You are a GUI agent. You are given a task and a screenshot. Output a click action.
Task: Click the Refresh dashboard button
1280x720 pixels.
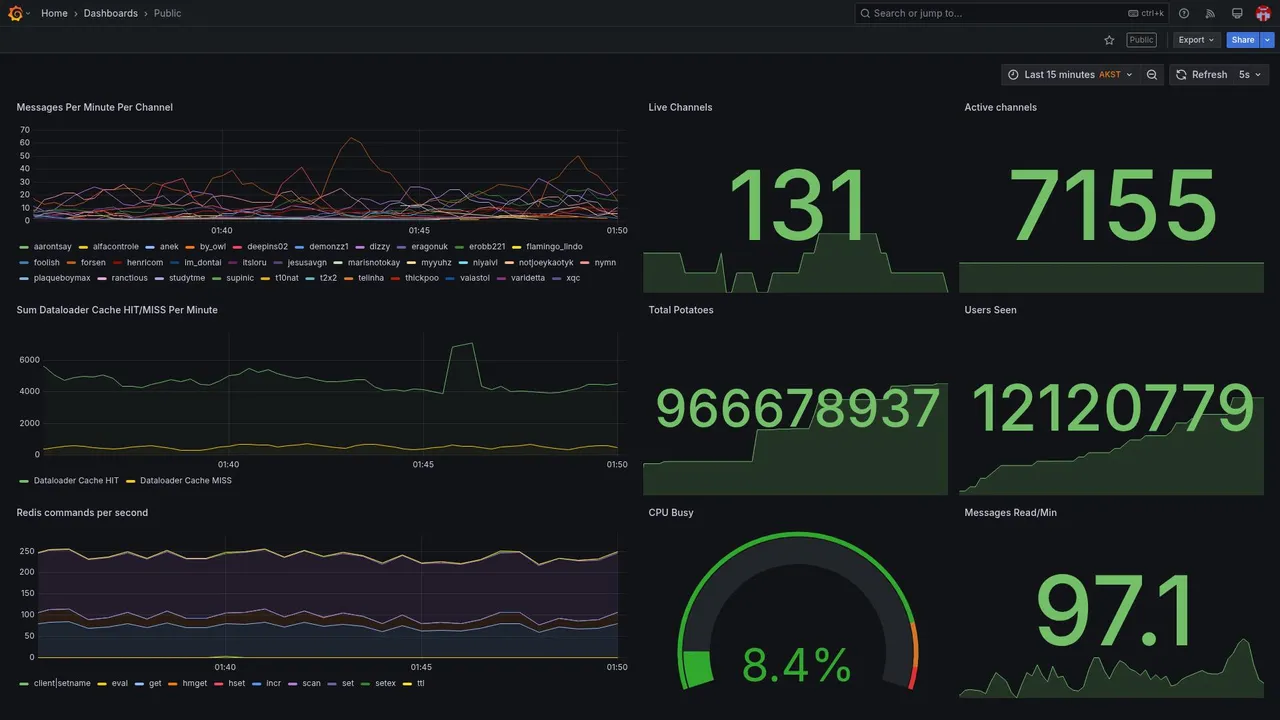tap(1201, 75)
